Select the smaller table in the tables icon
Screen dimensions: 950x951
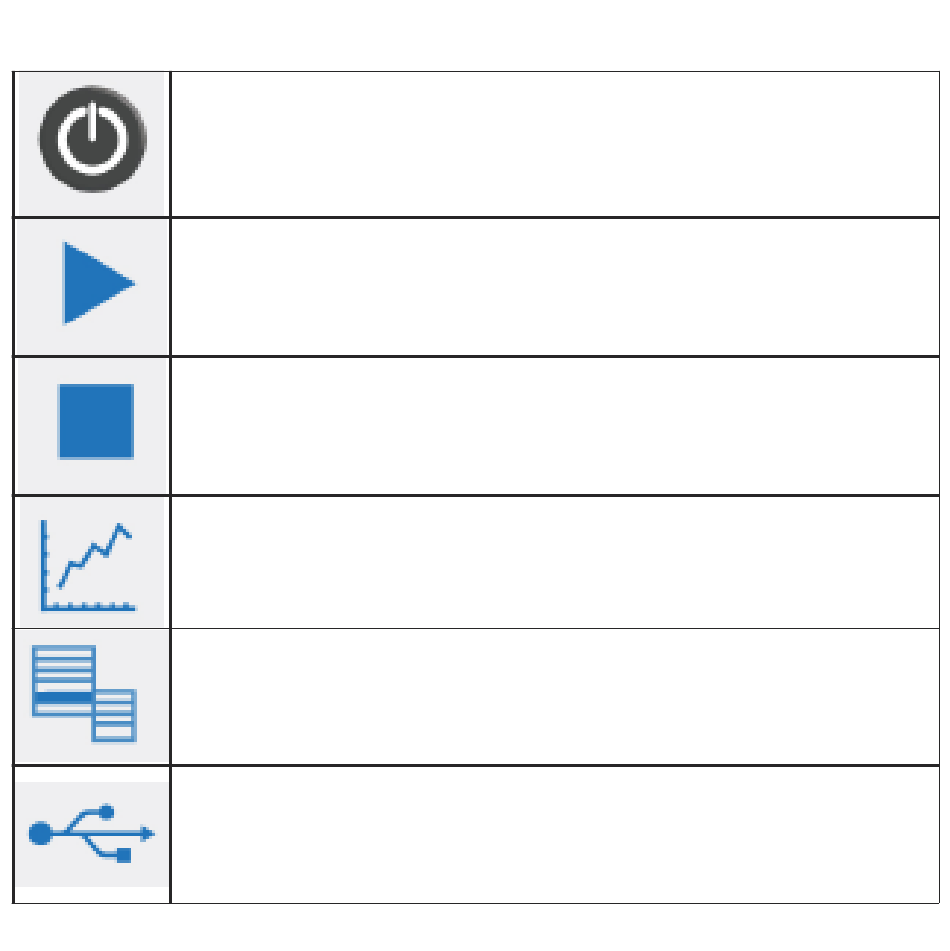(x=114, y=716)
